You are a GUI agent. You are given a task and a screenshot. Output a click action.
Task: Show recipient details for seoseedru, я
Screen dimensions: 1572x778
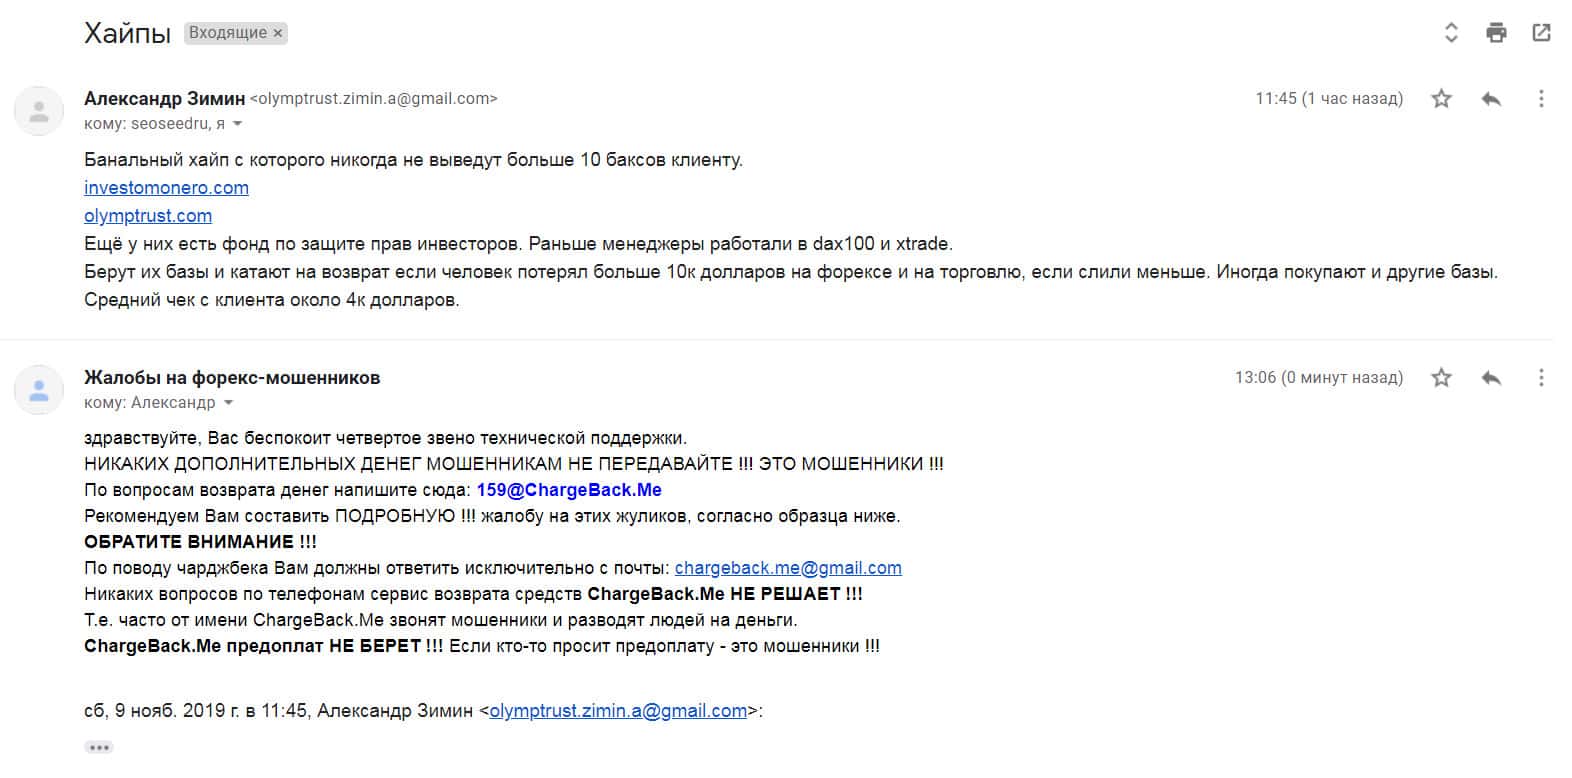click(237, 124)
